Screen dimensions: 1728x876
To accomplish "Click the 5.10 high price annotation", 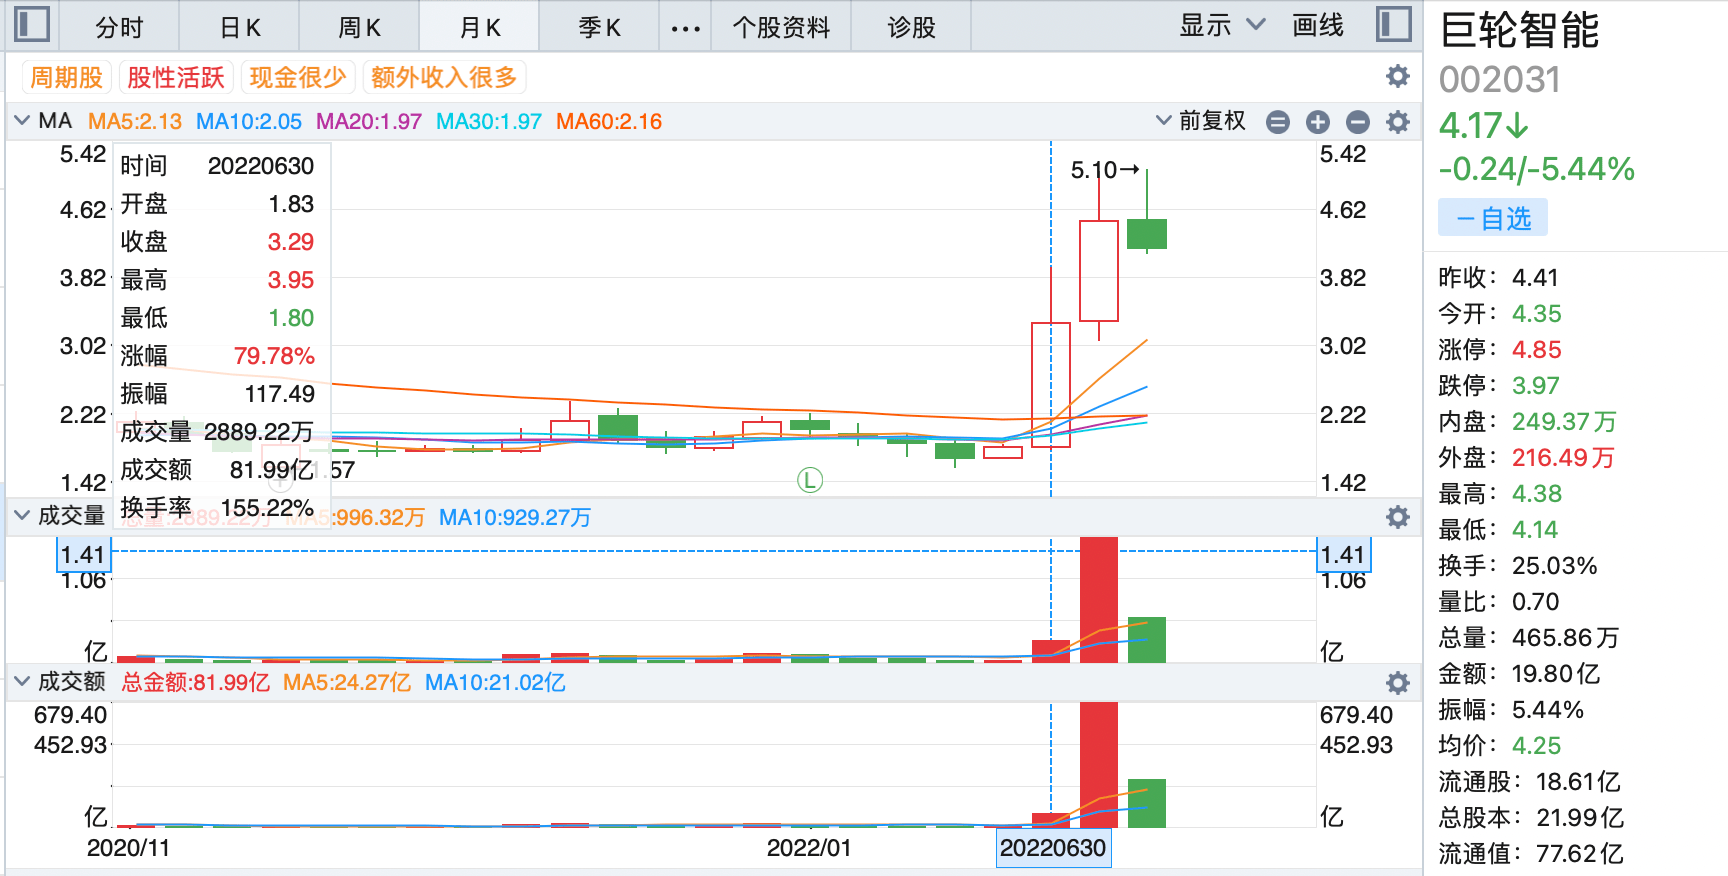I will pyautogui.click(x=1105, y=170).
